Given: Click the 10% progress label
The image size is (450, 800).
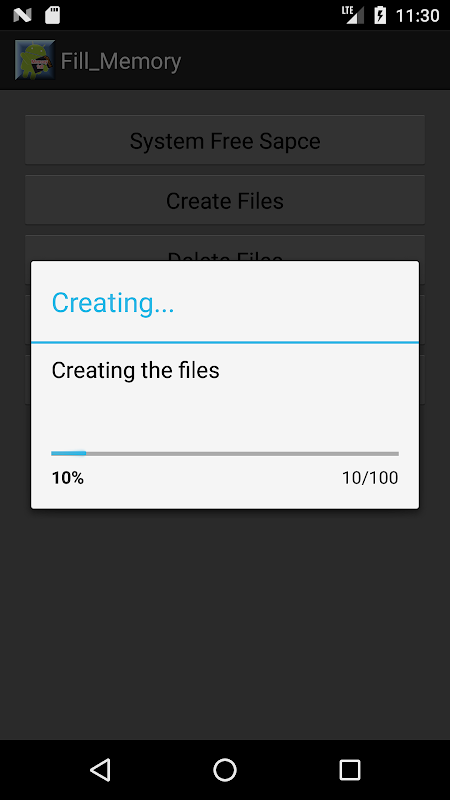Looking at the screenshot, I should (x=68, y=478).
